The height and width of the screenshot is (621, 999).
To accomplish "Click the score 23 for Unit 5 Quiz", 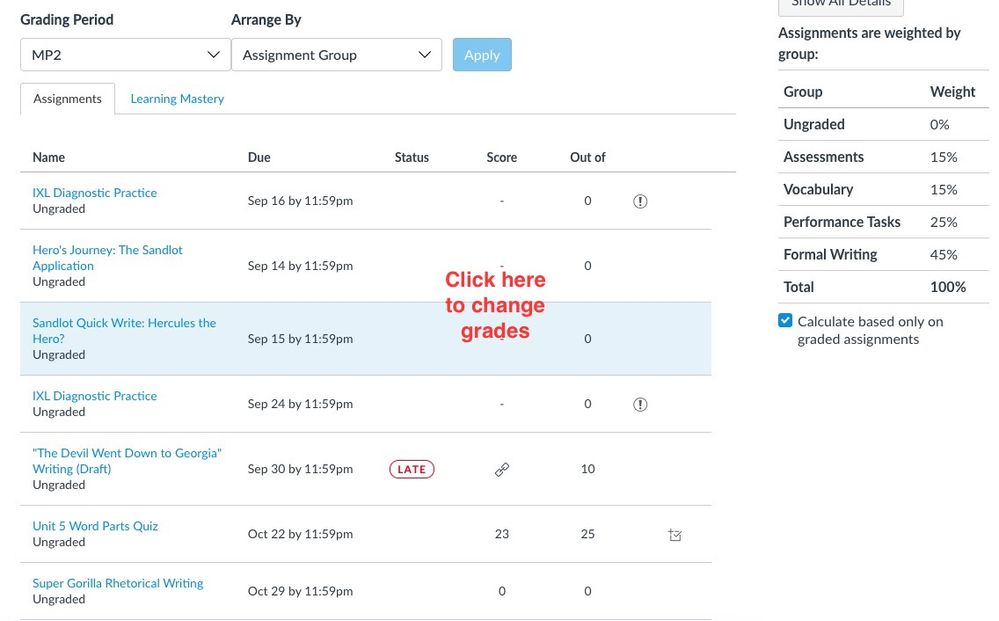I will 502,534.
